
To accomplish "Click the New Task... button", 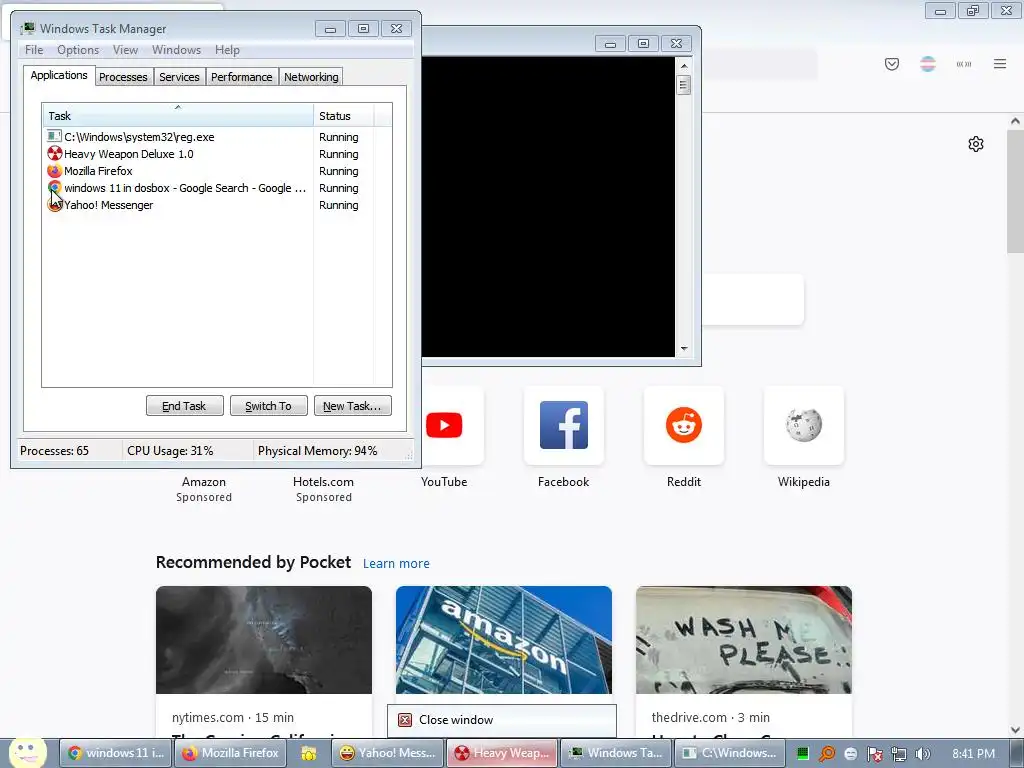I will [x=353, y=406].
